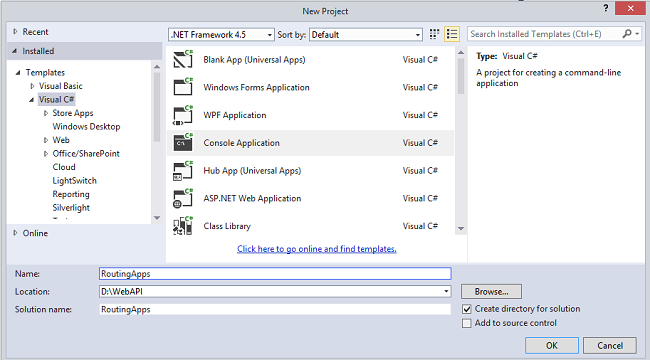Viewport: 650px width, 360px height.
Task: Pick the Console Application template icon
Action: click(x=183, y=143)
